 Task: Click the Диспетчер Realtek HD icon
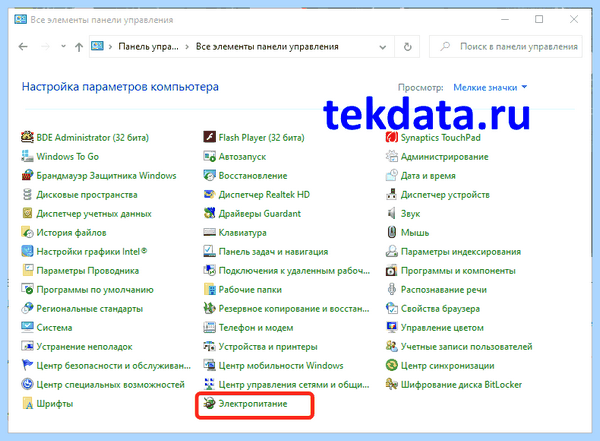pos(209,194)
